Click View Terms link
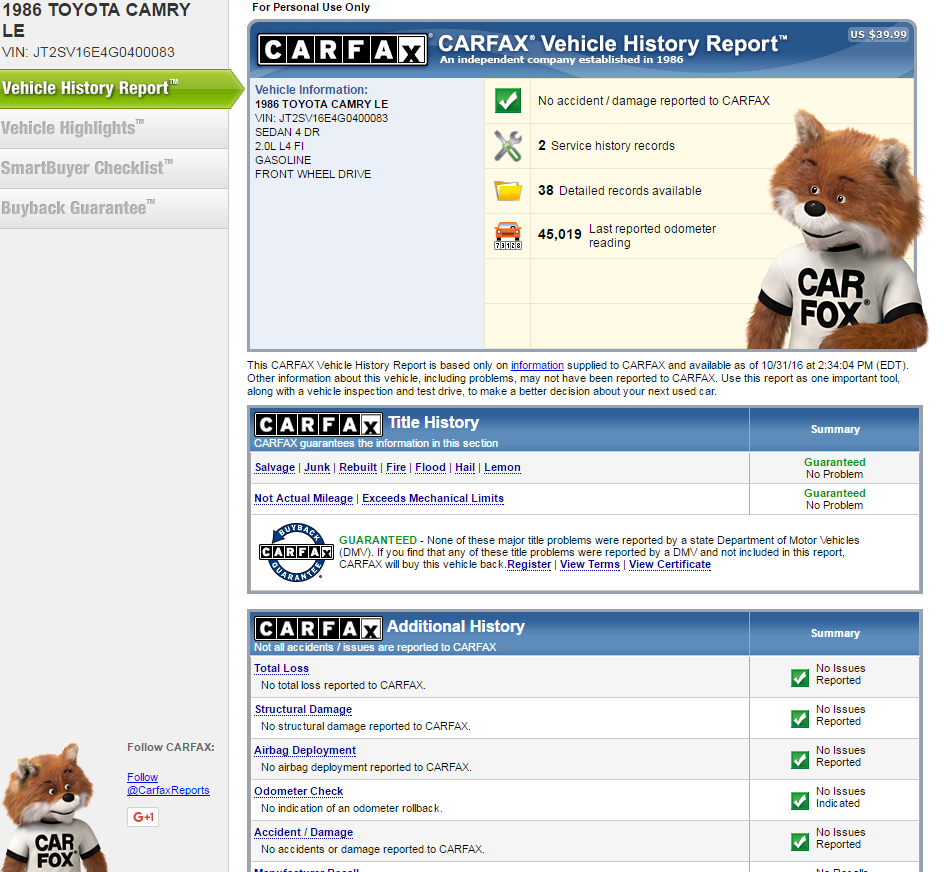Image resolution: width=944 pixels, height=872 pixels. point(589,564)
